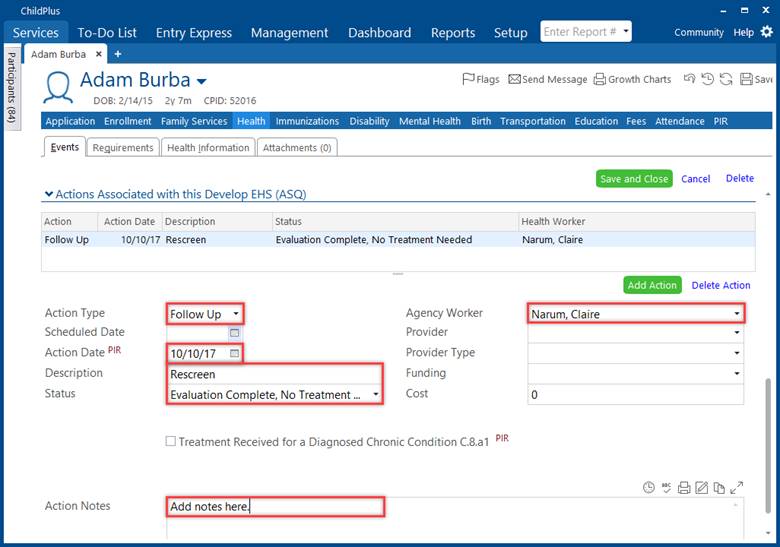Click the Send Message envelope icon
This screenshot has height=547, width=780.
click(x=546, y=79)
